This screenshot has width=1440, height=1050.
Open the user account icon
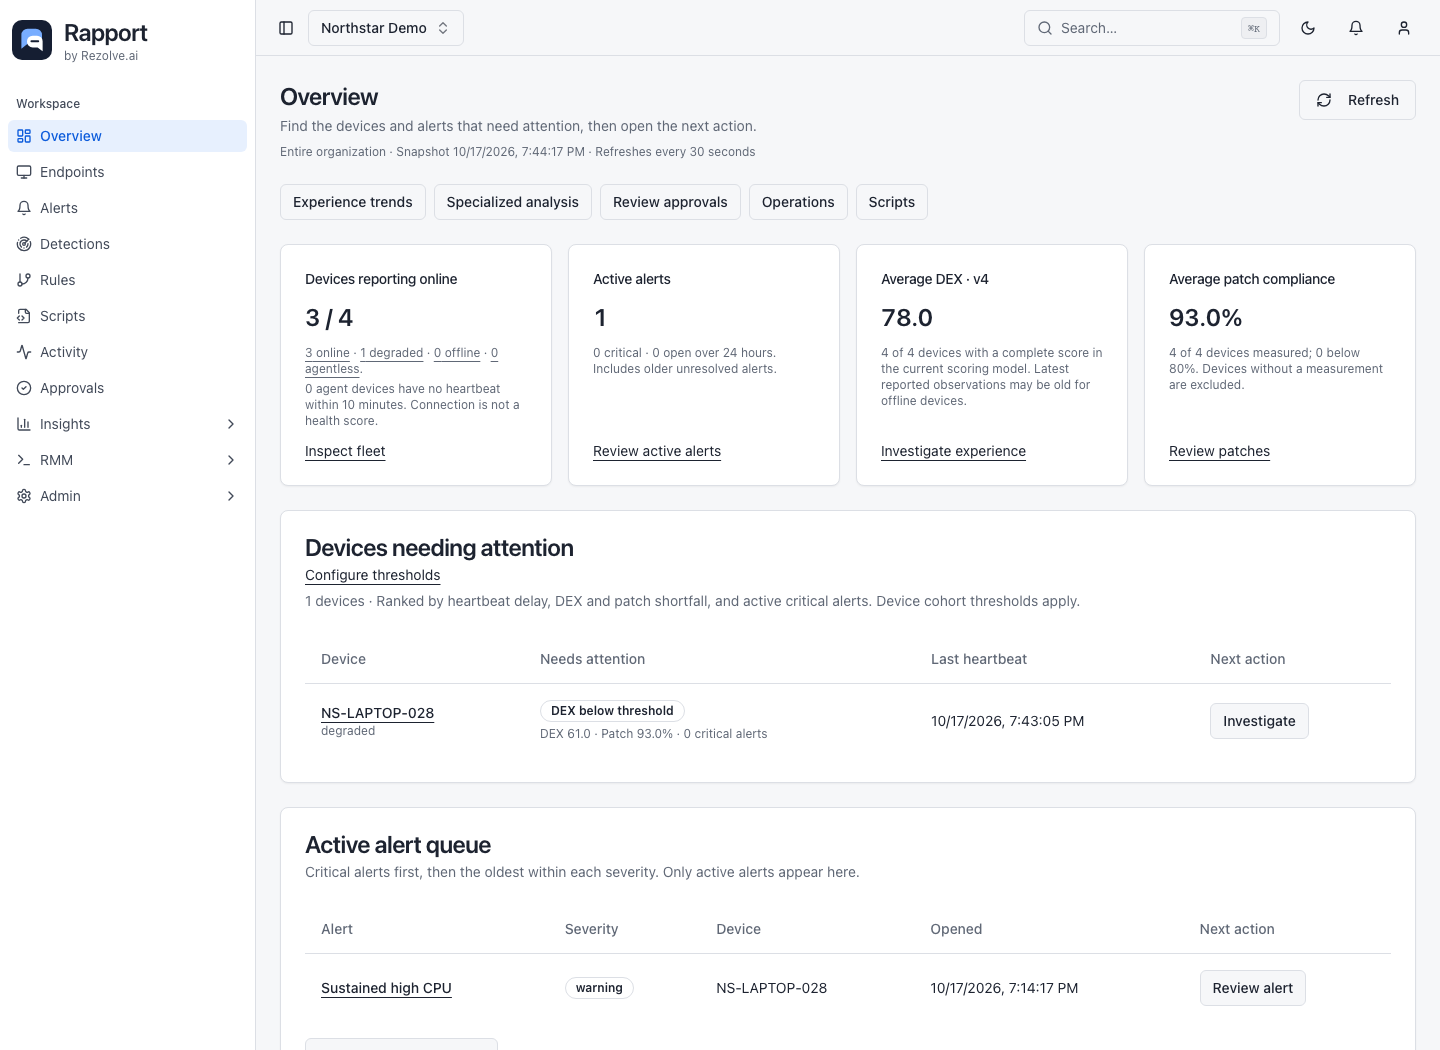pyautogui.click(x=1404, y=28)
